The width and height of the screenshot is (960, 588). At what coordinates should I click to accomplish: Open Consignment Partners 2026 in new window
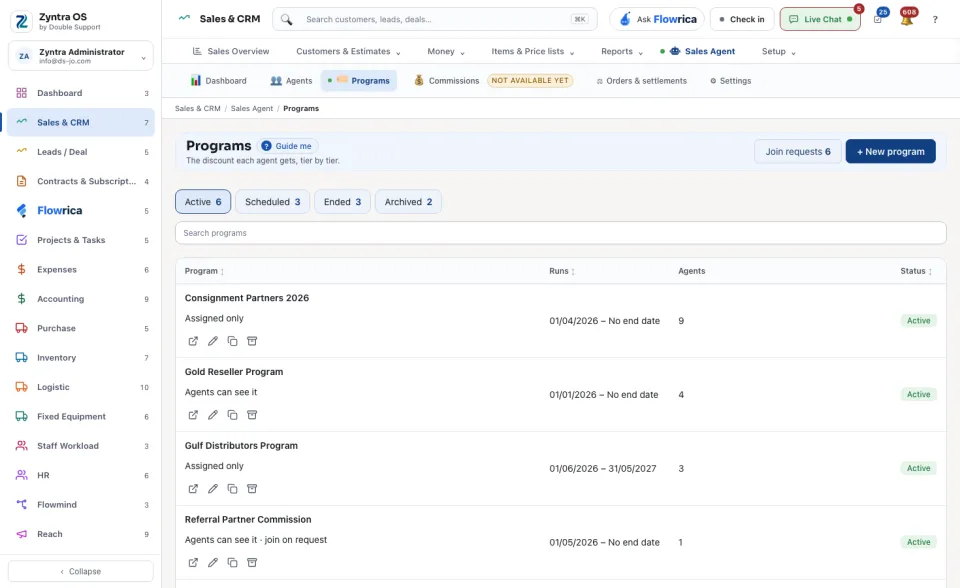click(193, 341)
